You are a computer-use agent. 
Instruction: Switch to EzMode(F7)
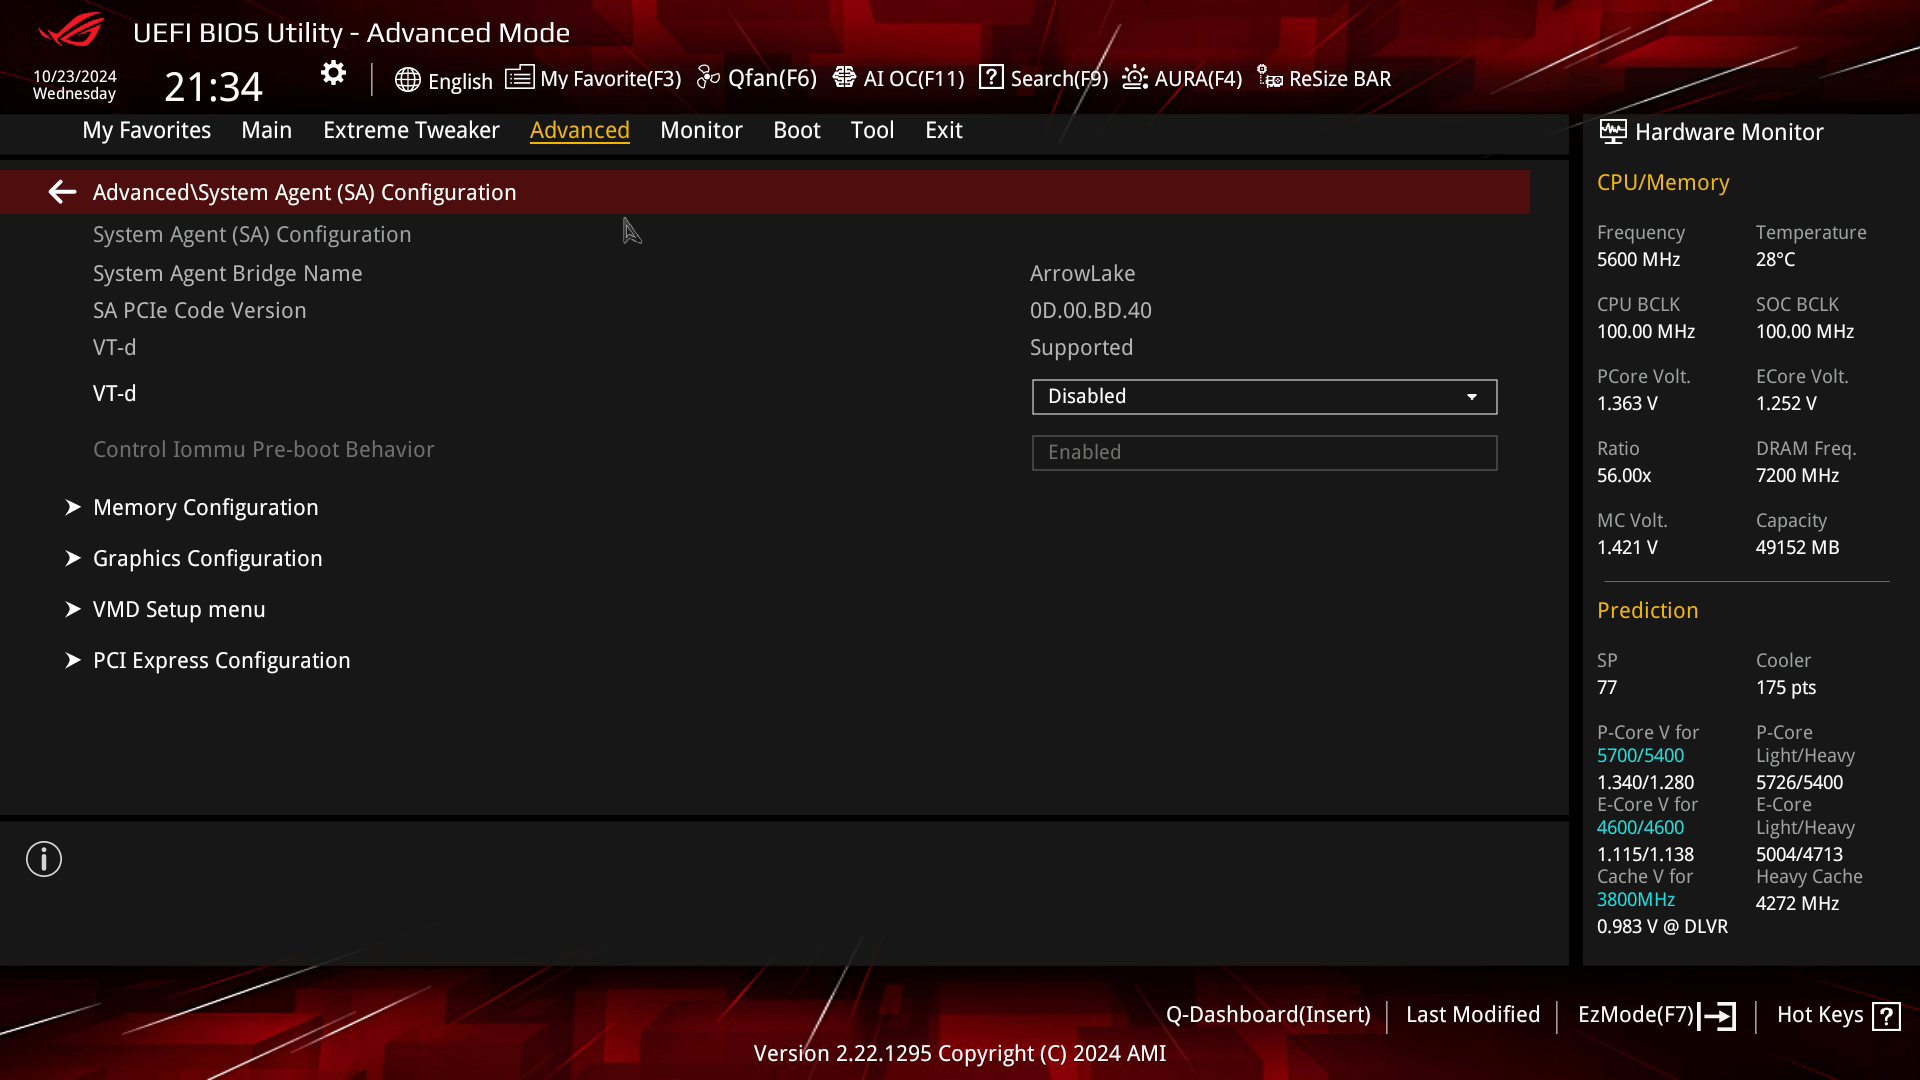(x=1655, y=1014)
